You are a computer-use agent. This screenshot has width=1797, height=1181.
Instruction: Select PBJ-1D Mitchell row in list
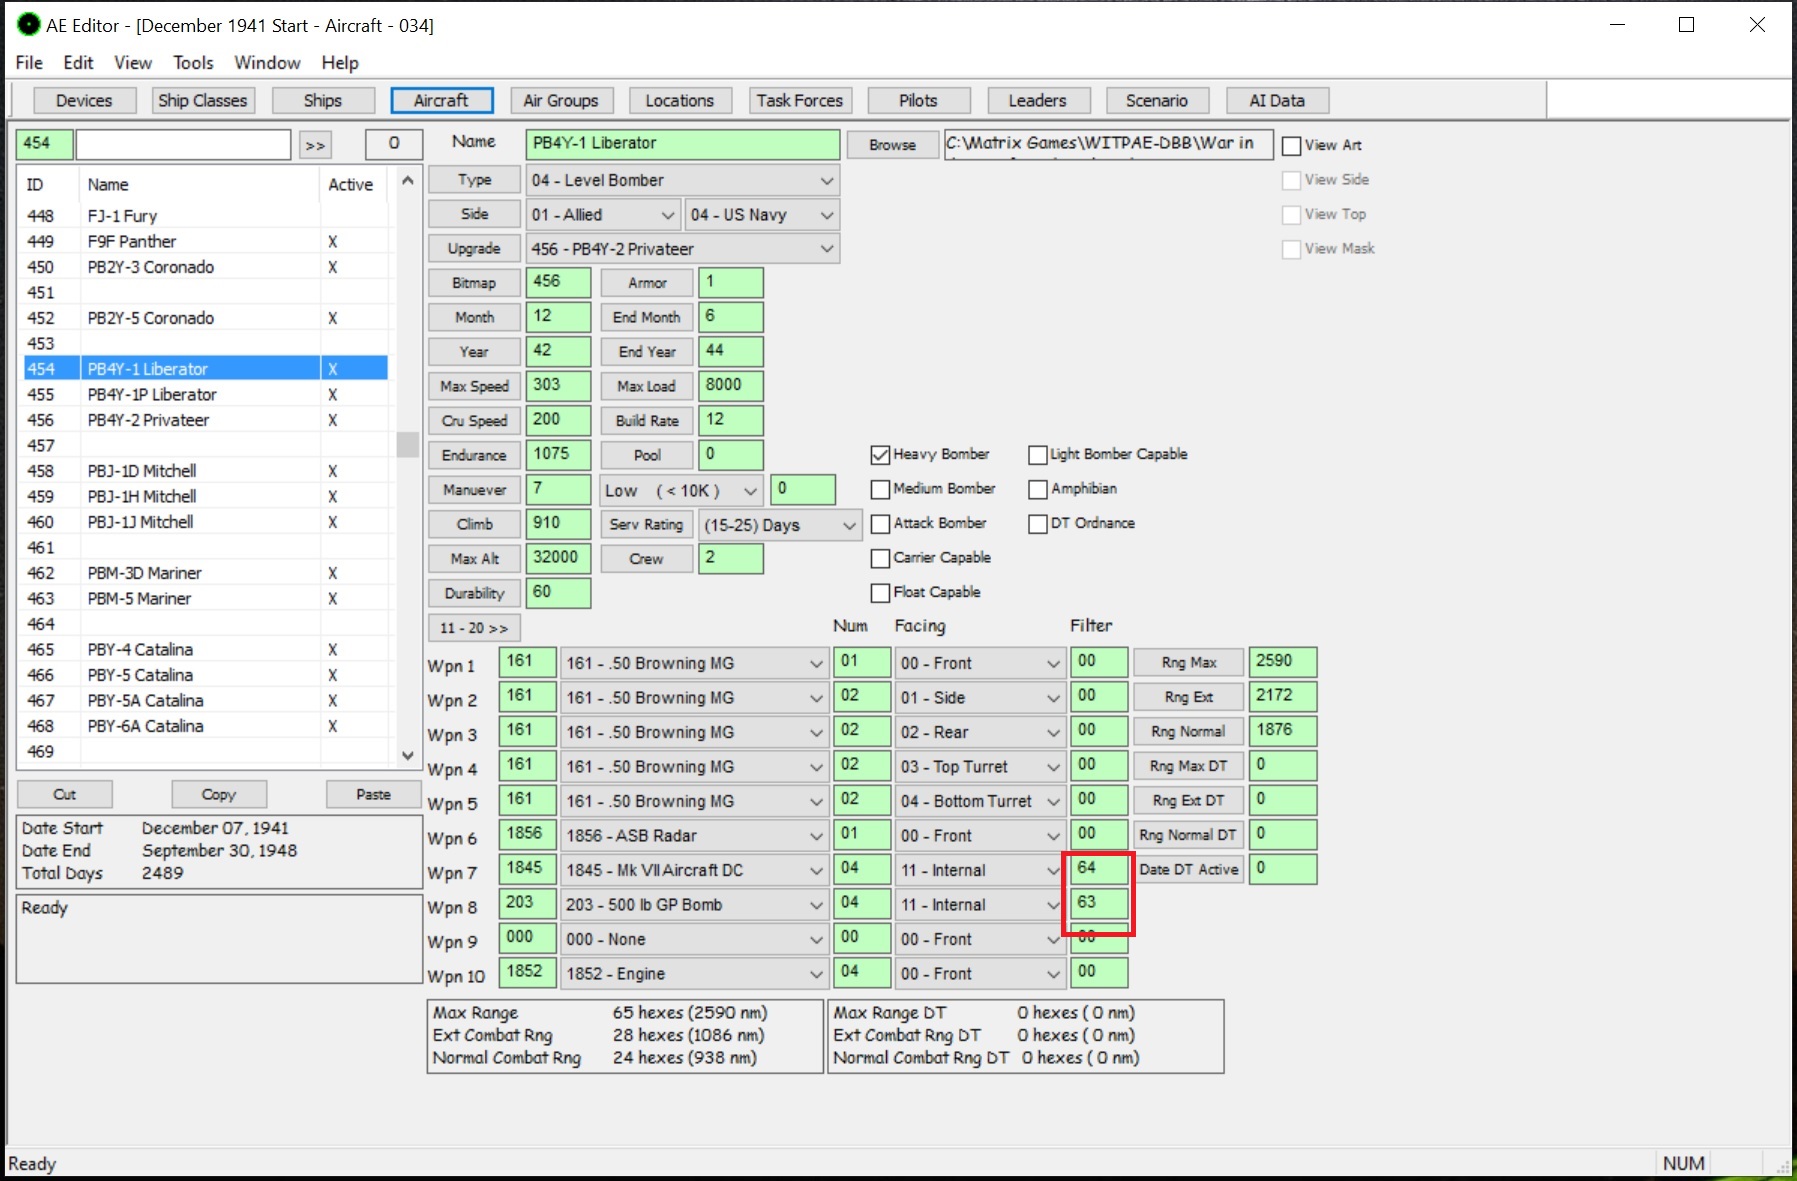point(205,471)
